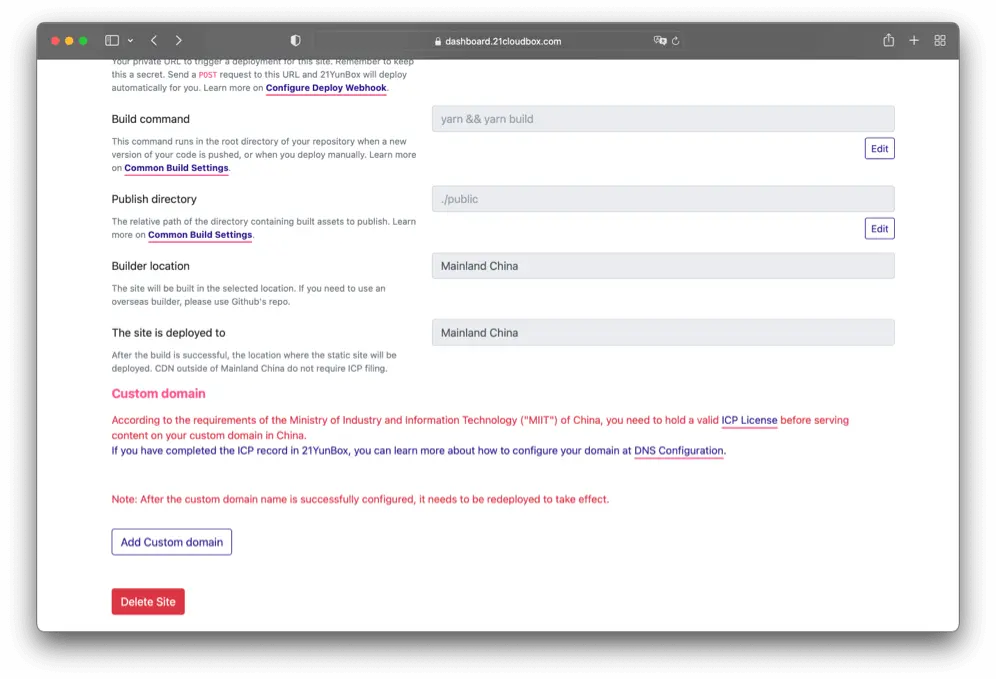
Task: Select the yarn build command field
Action: point(663,119)
